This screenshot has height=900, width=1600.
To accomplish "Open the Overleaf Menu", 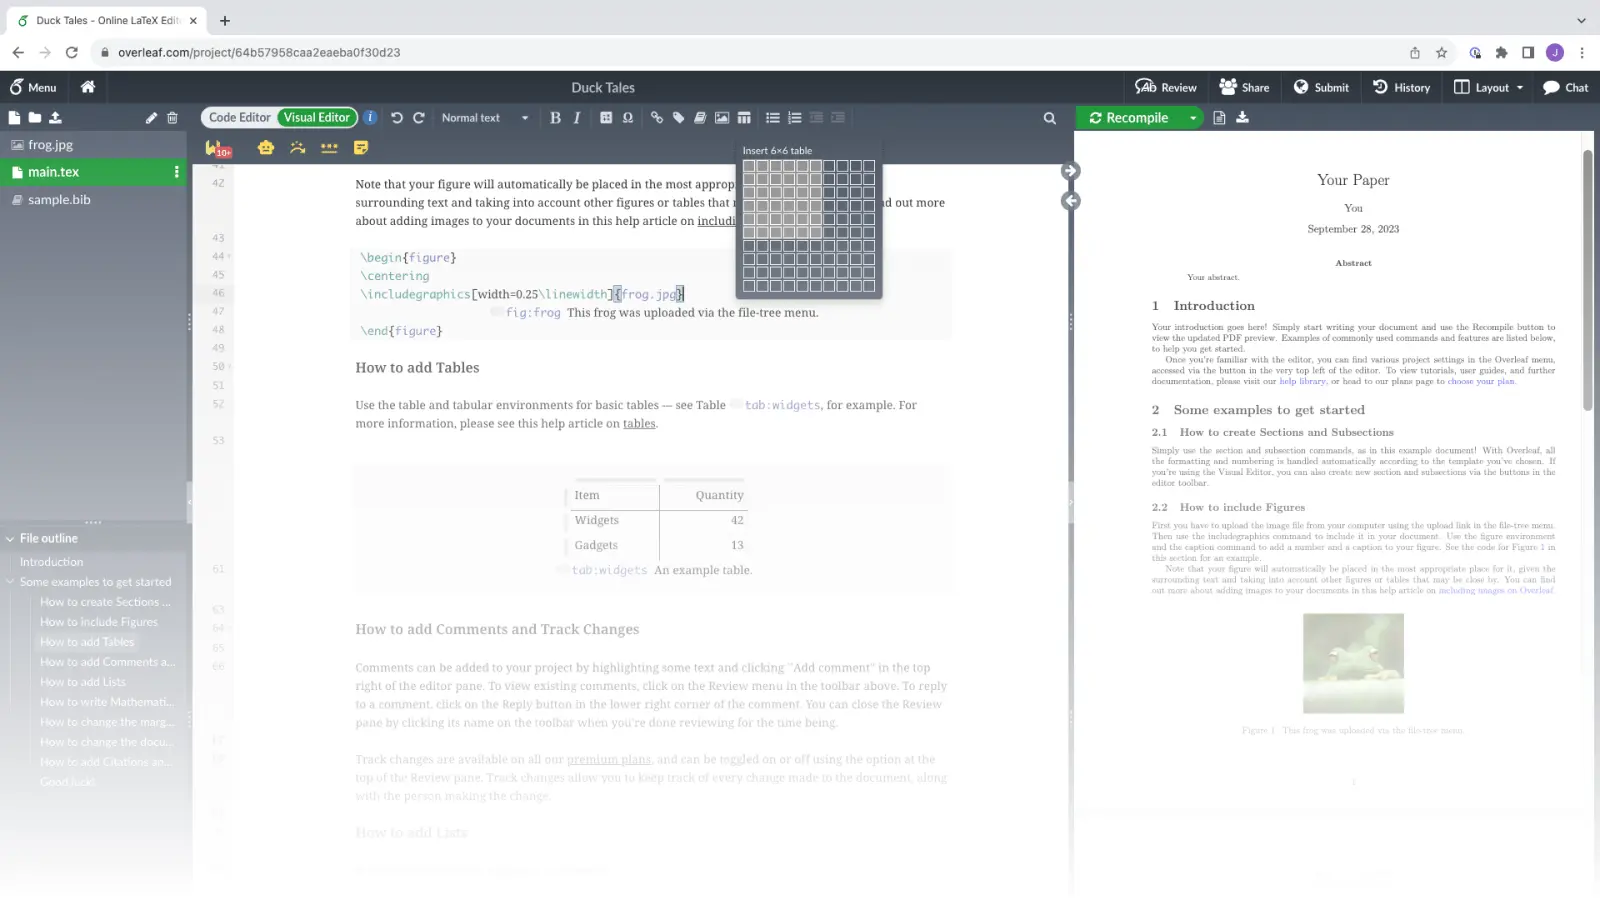I will tap(33, 87).
